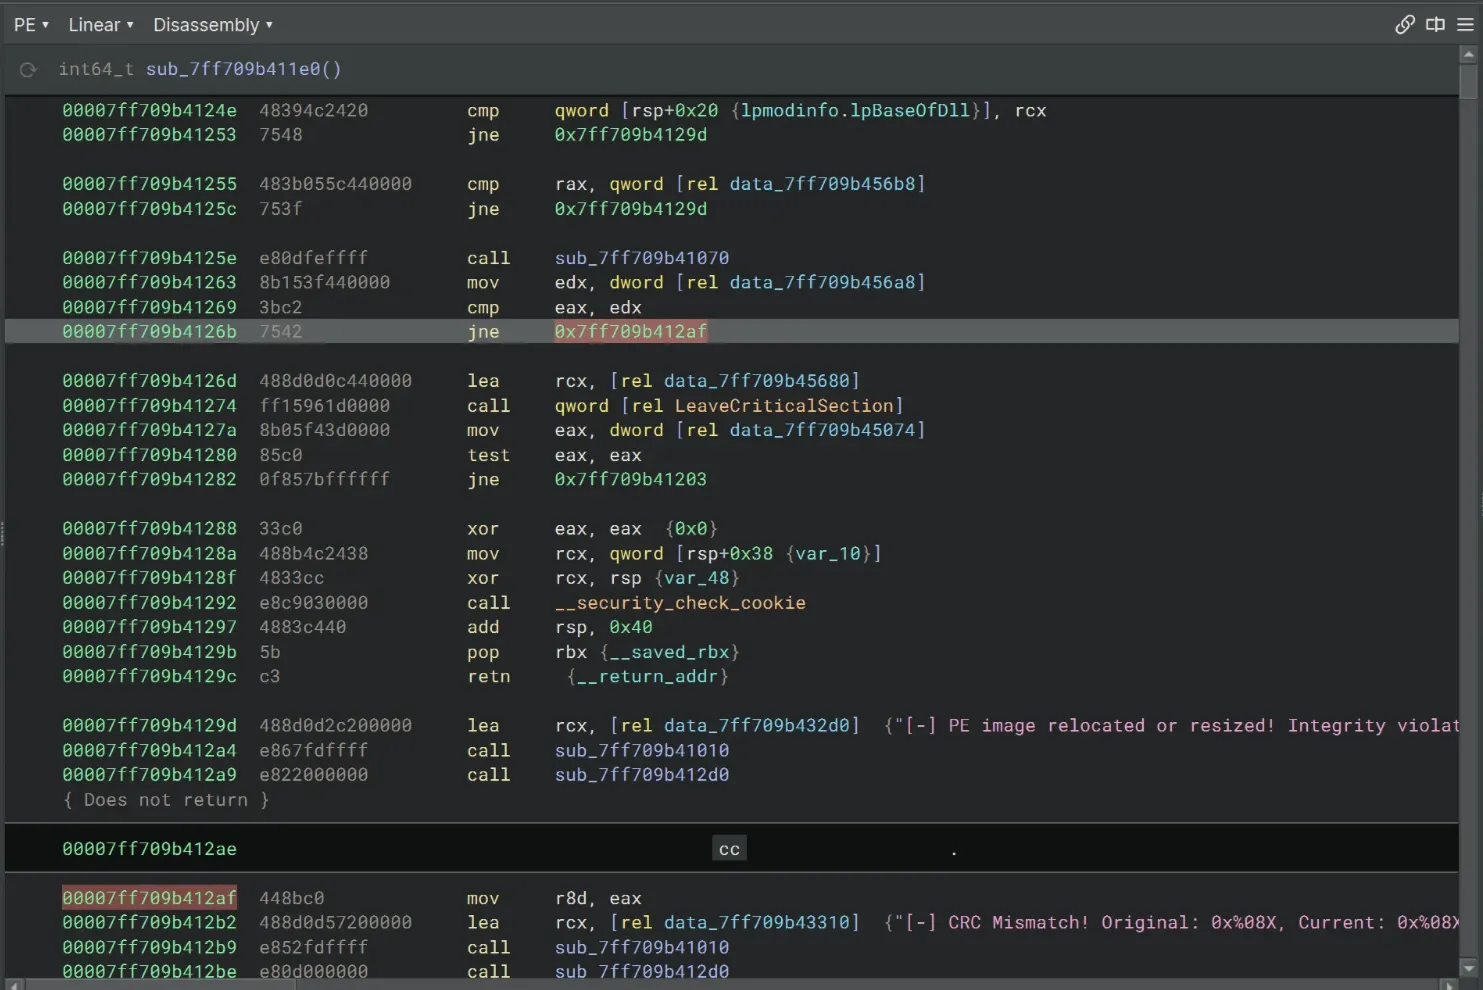Click the vertical scrollbar up arrow
Screen dimensions: 1483x990
pyautogui.click(x=1468, y=56)
